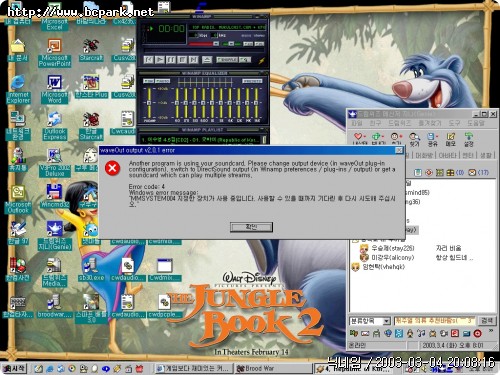The height and width of the screenshot is (375, 500).
Task: Click the 공유 share icon in messenger
Action: point(432,139)
